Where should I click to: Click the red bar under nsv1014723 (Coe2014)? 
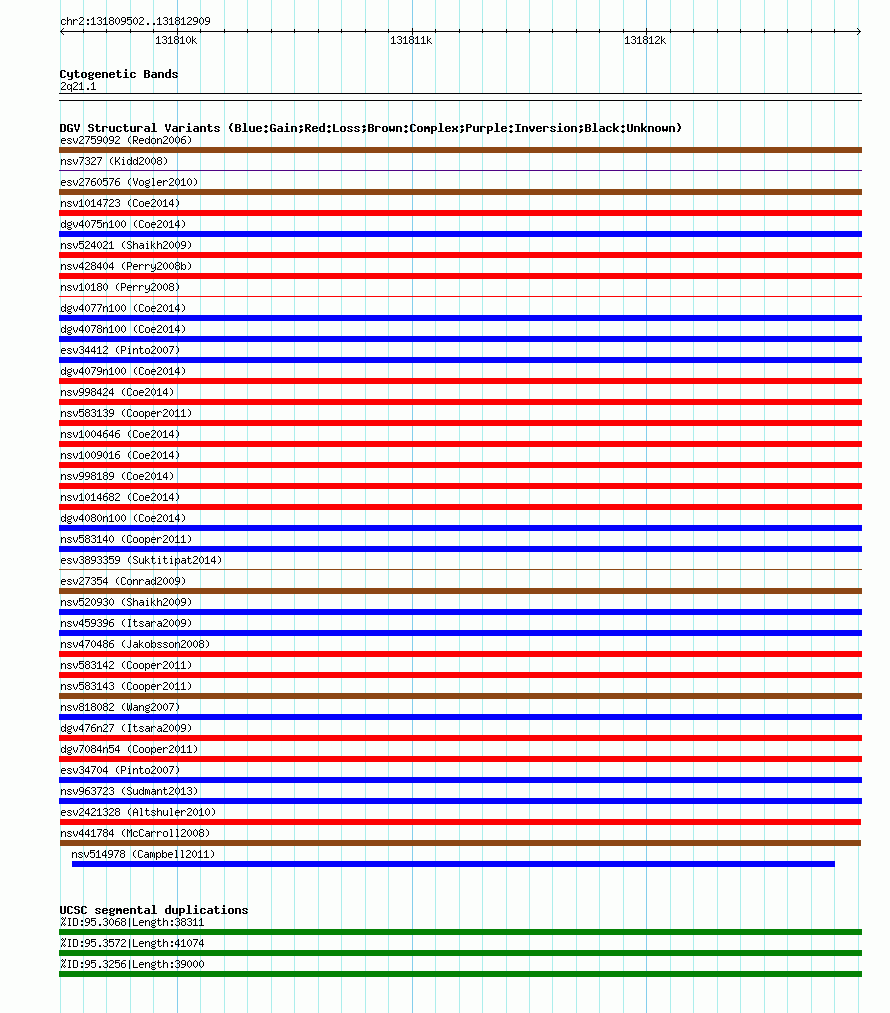click(461, 213)
